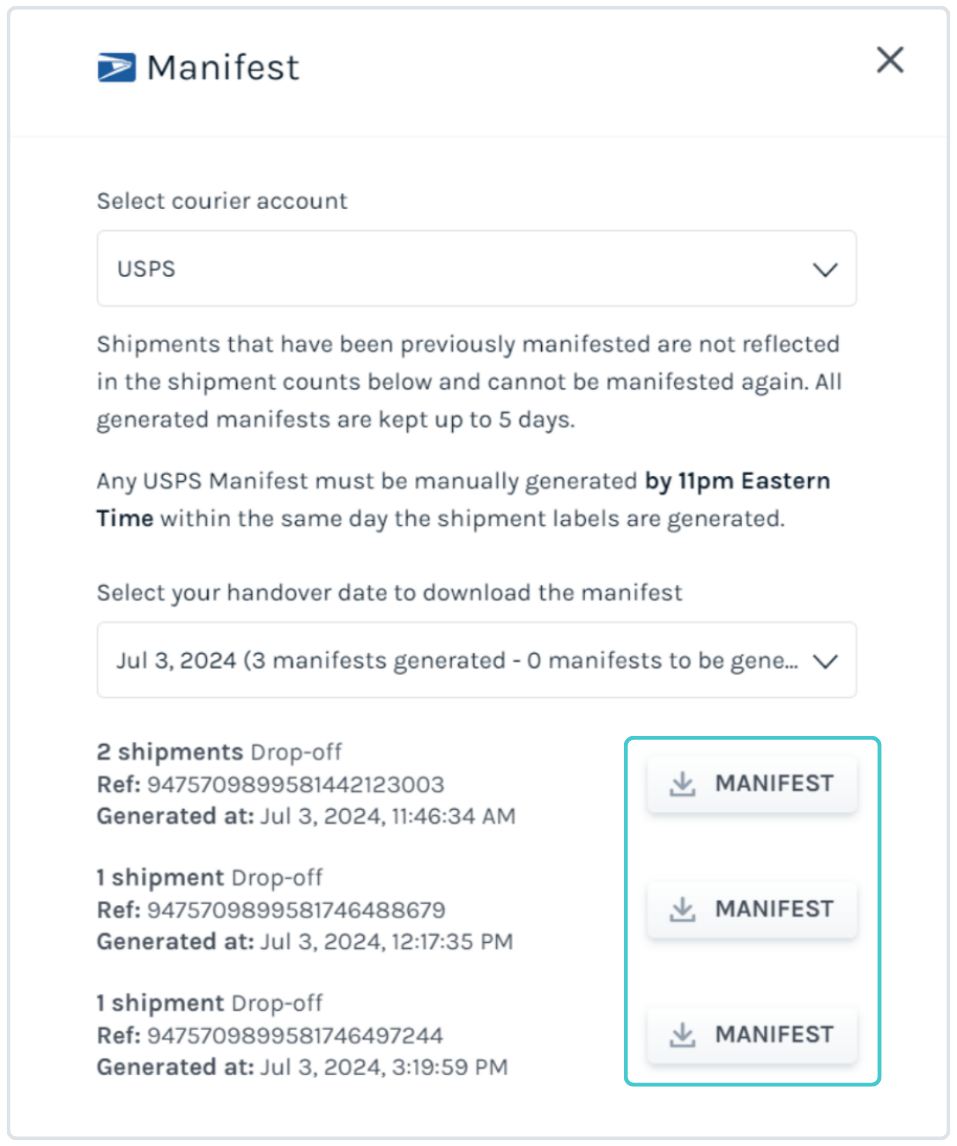The width and height of the screenshot is (957, 1146).
Task: Click the bold "by 11pm Eastern" text
Action: 737,481
